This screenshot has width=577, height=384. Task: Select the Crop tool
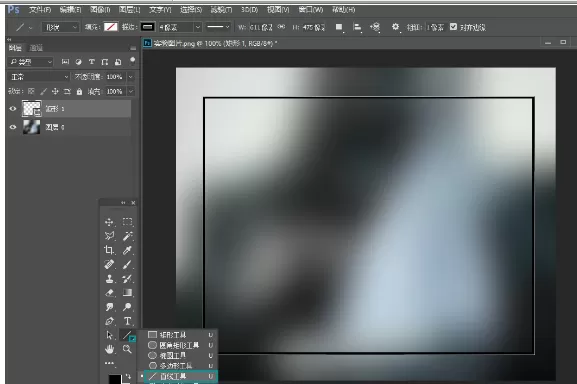(109, 250)
